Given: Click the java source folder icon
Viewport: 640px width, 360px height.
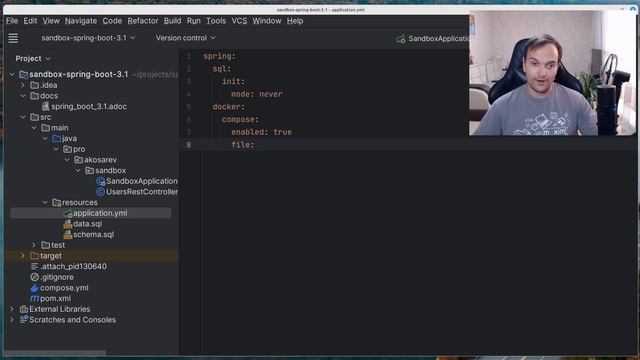Looking at the screenshot, I should (x=57, y=138).
